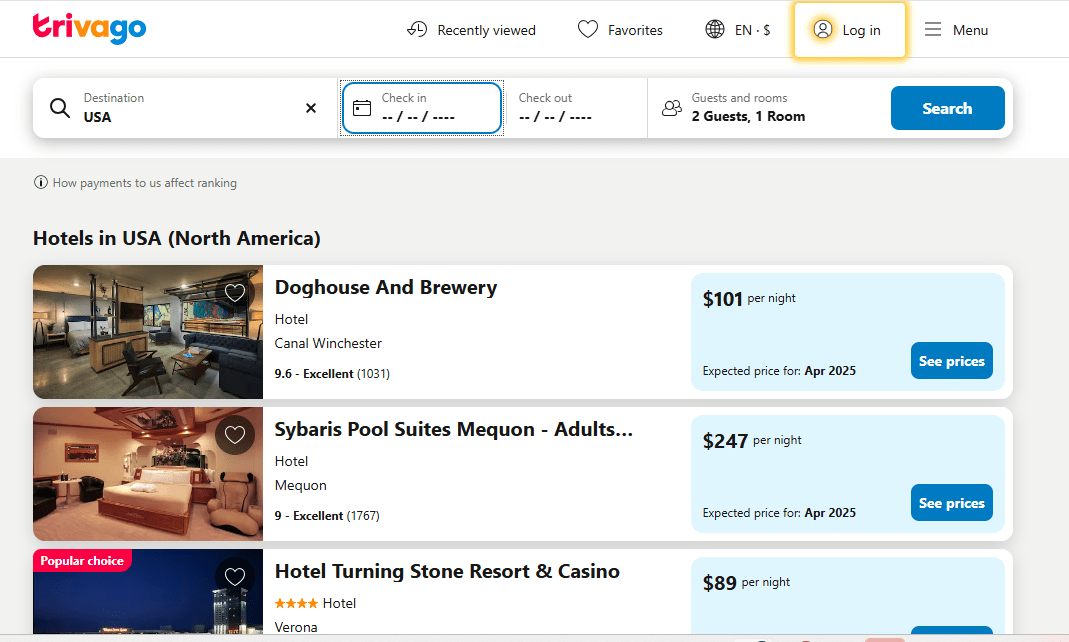Click into the Destination input field
1069x642 pixels.
pos(185,116)
